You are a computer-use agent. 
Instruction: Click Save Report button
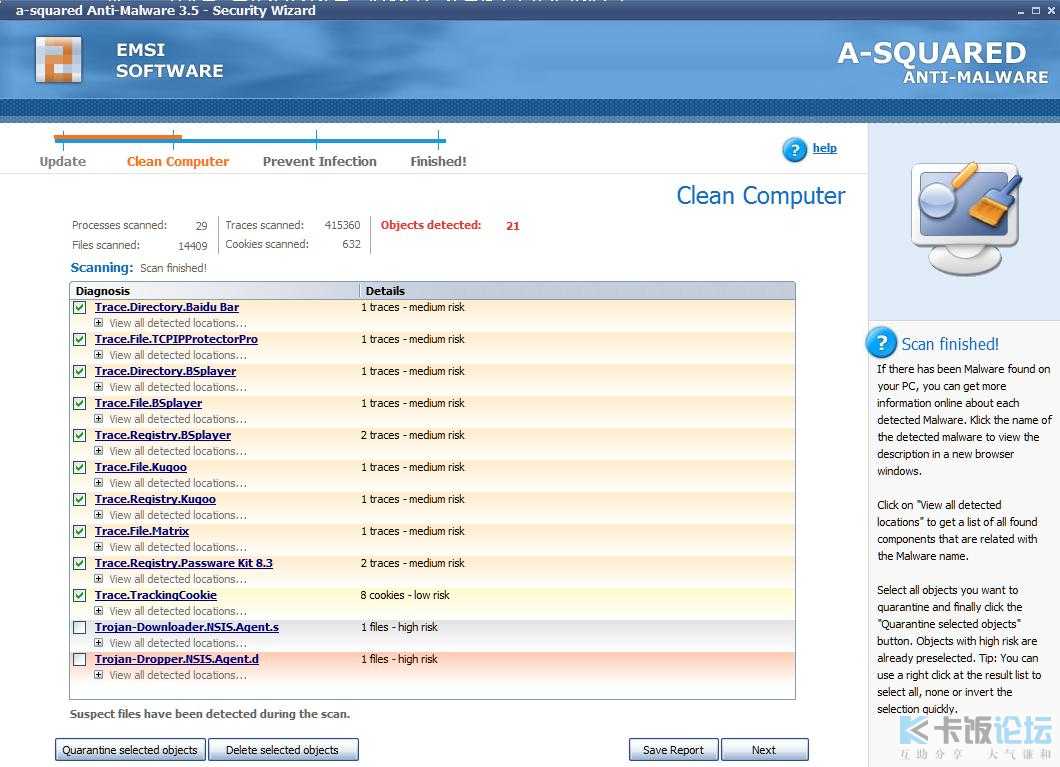(673, 750)
